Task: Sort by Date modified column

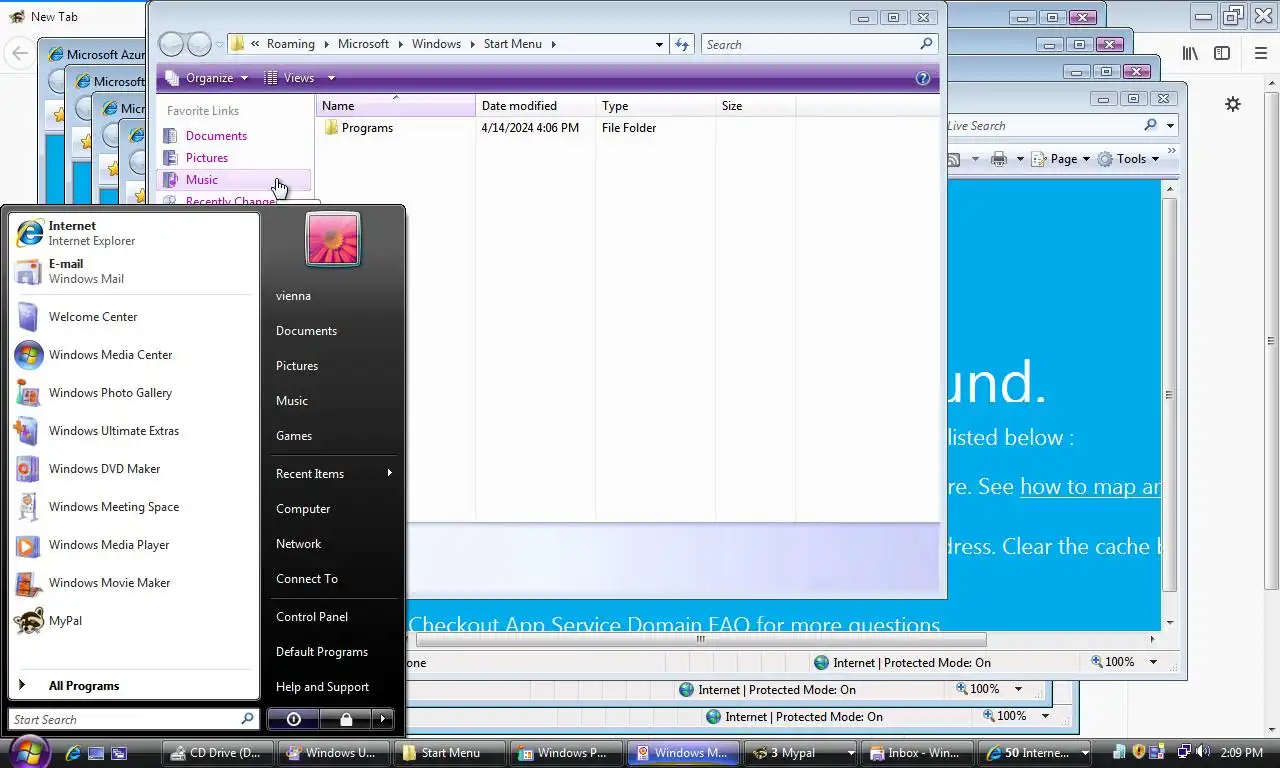Action: coord(535,106)
